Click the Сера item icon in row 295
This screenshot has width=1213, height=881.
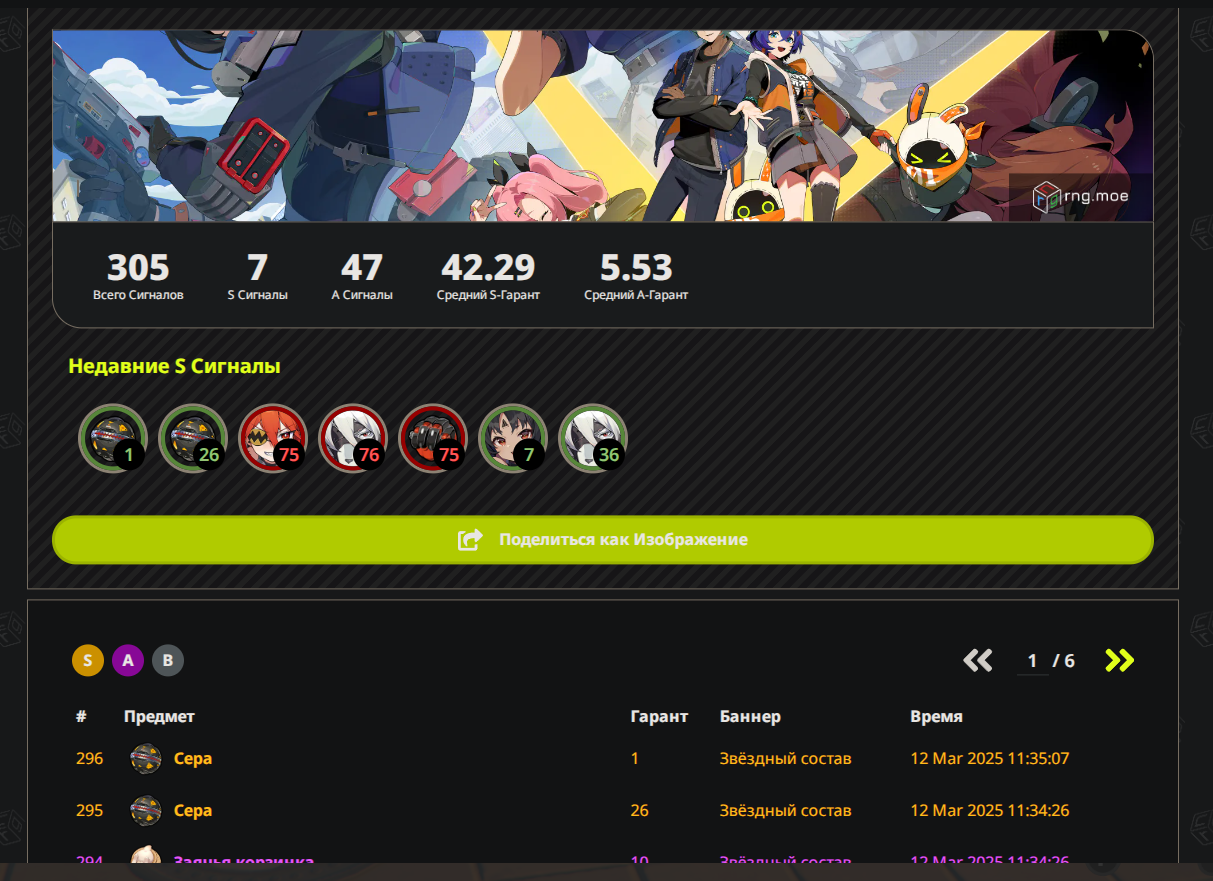point(146,810)
